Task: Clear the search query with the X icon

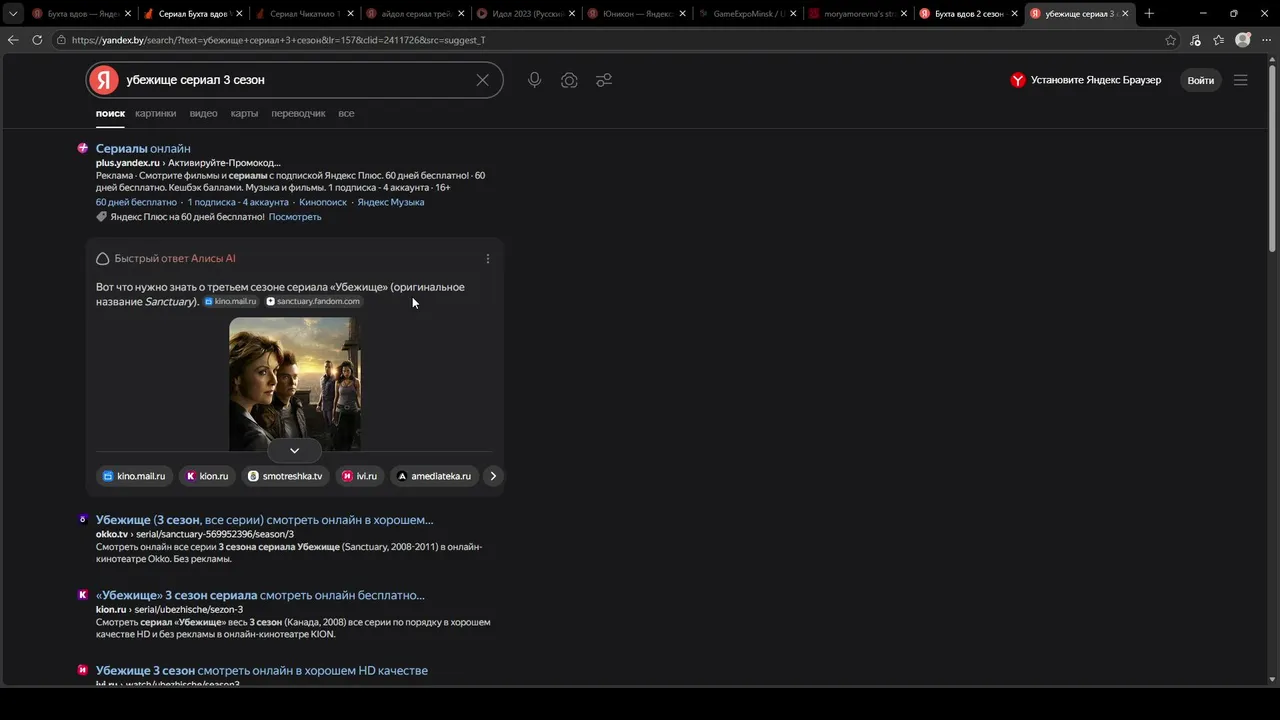Action: (x=482, y=80)
